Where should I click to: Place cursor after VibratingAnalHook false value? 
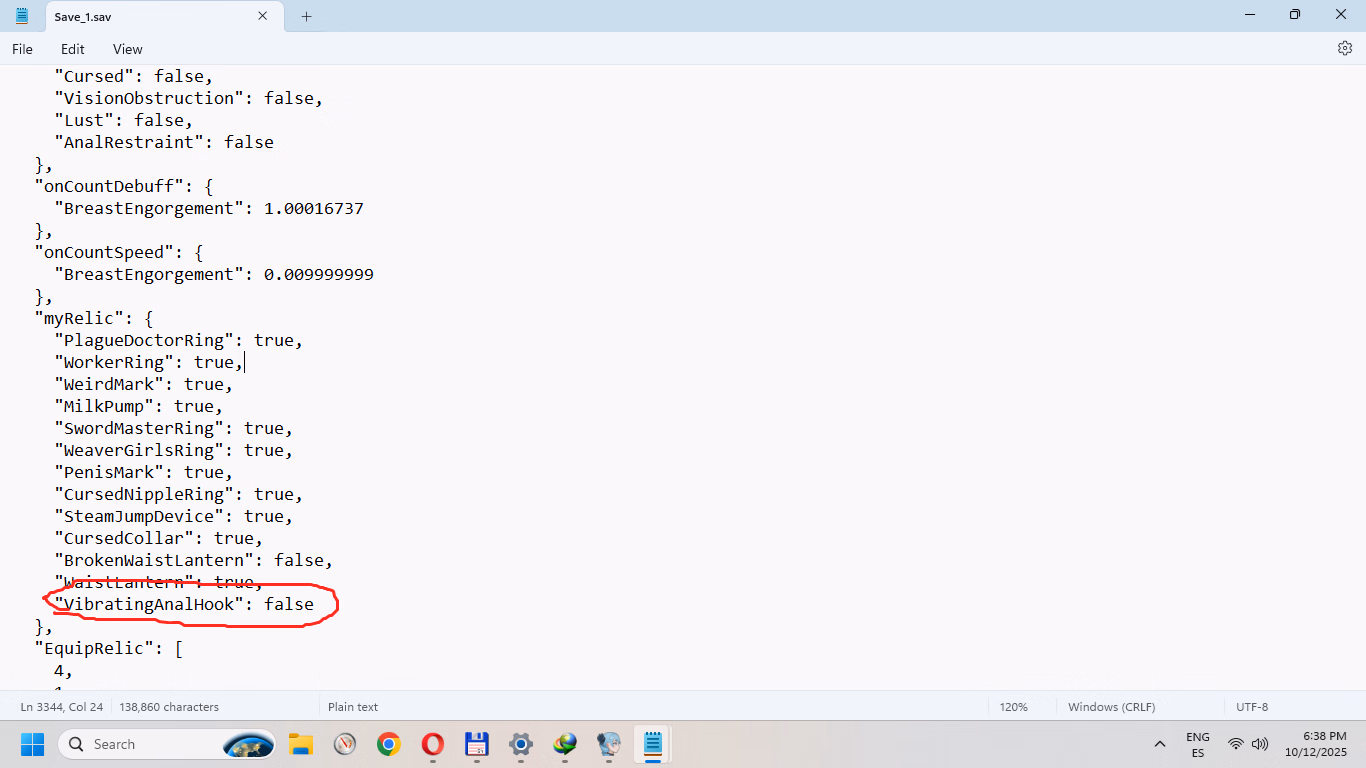point(315,605)
